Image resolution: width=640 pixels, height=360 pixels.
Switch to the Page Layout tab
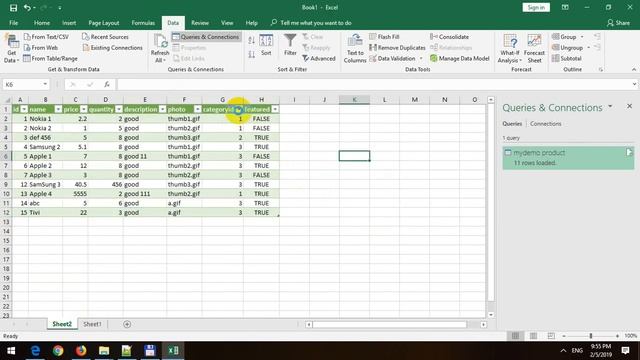(x=104, y=23)
